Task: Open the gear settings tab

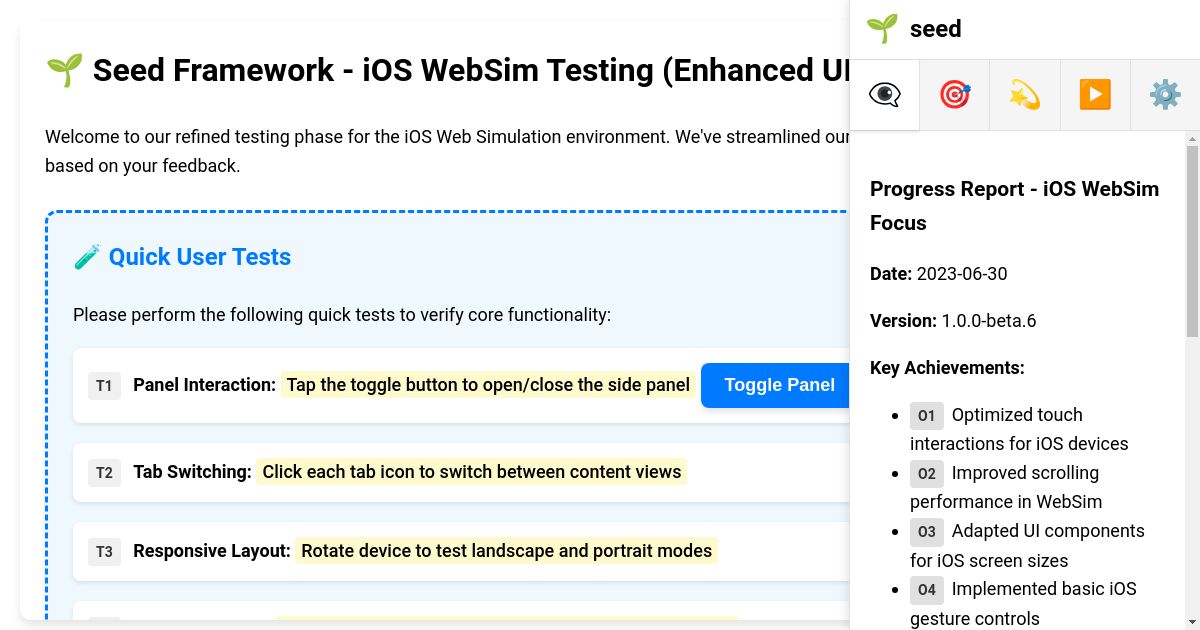Action: [1164, 94]
